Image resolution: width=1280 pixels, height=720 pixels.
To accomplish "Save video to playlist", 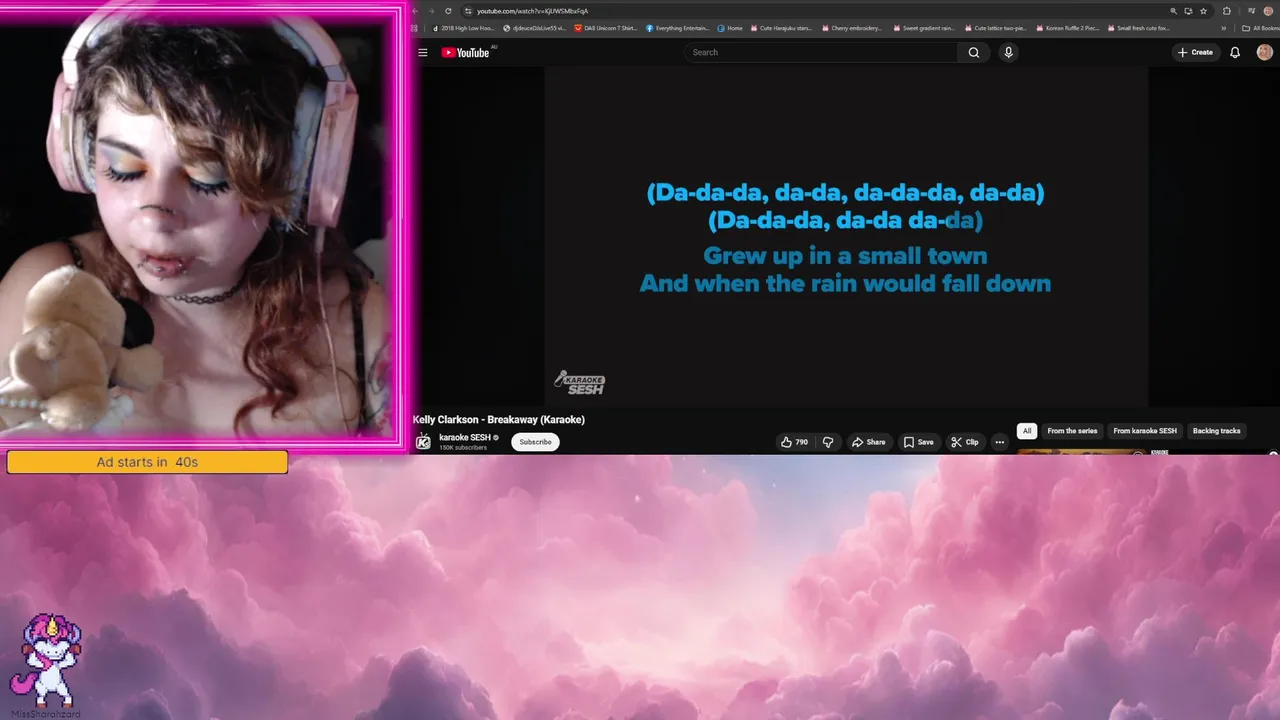I will coord(918,442).
